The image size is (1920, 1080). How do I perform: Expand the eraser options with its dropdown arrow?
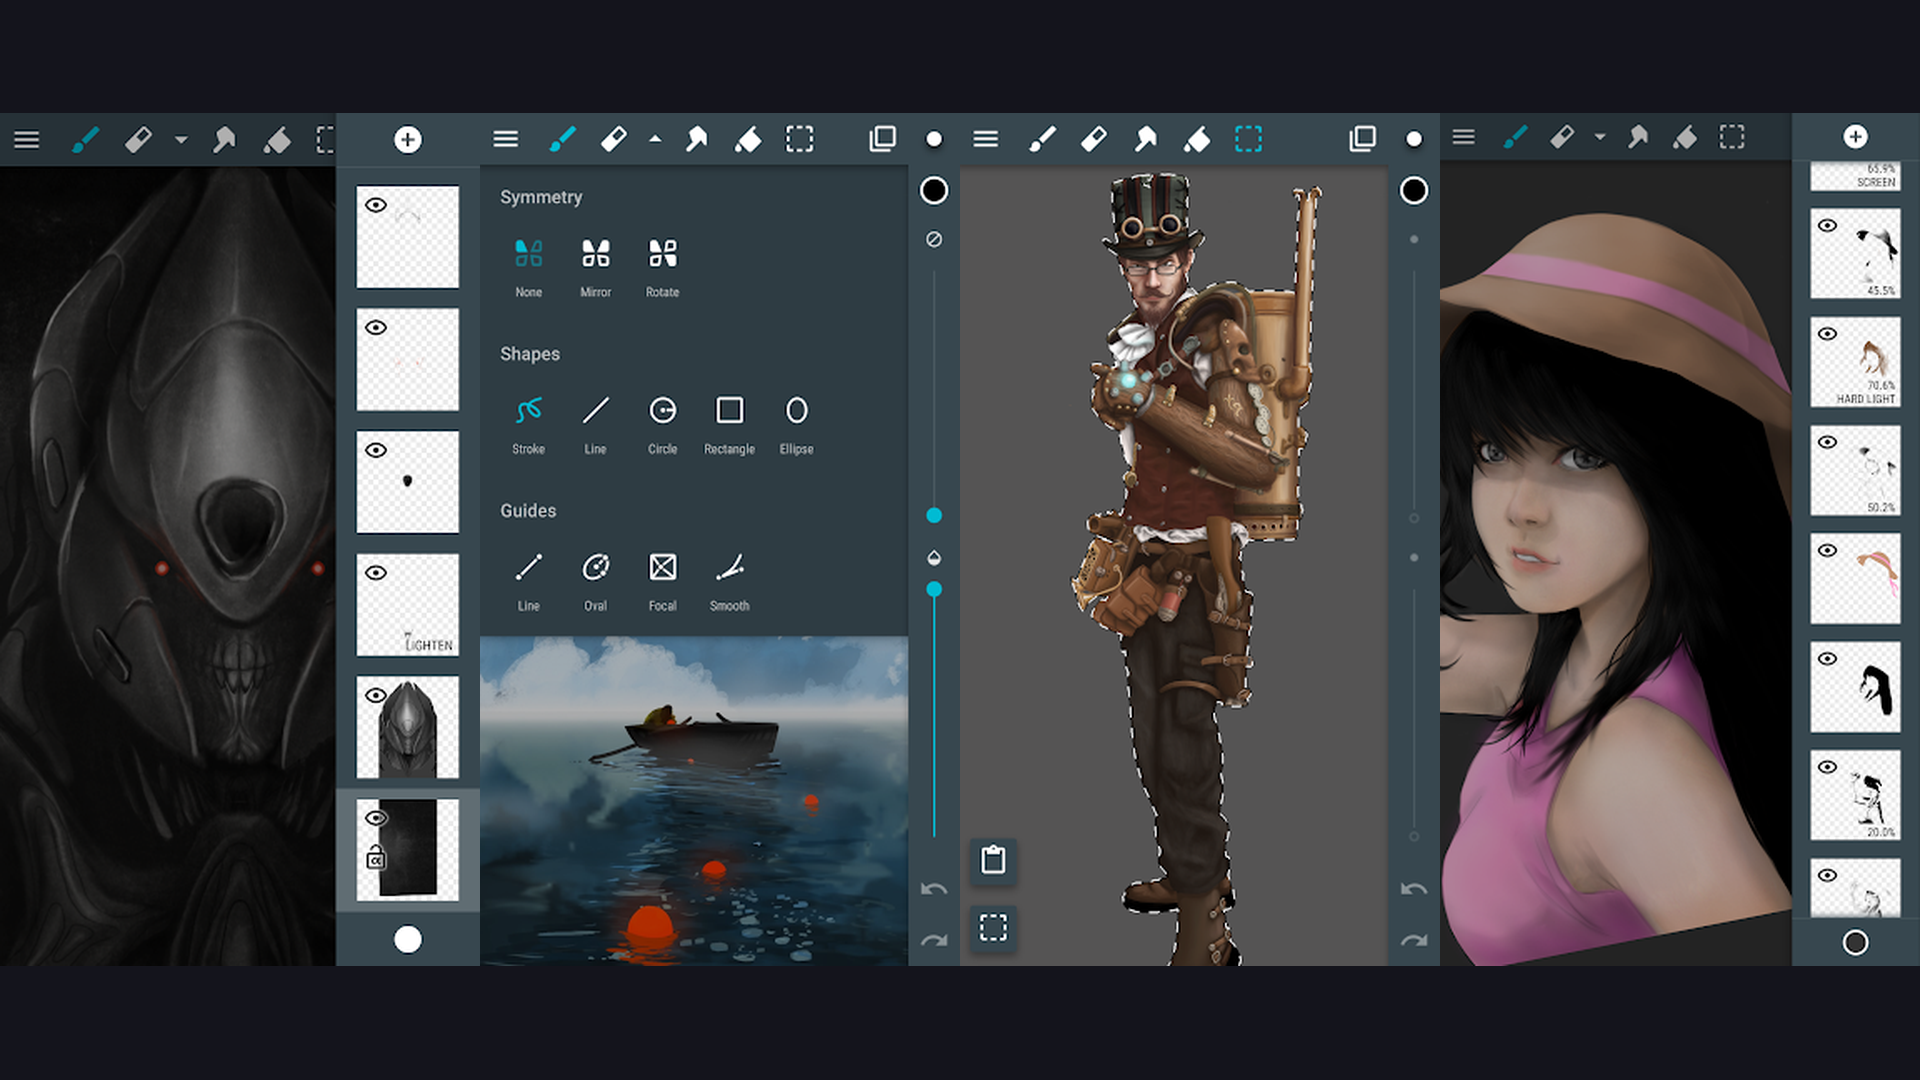[180, 140]
